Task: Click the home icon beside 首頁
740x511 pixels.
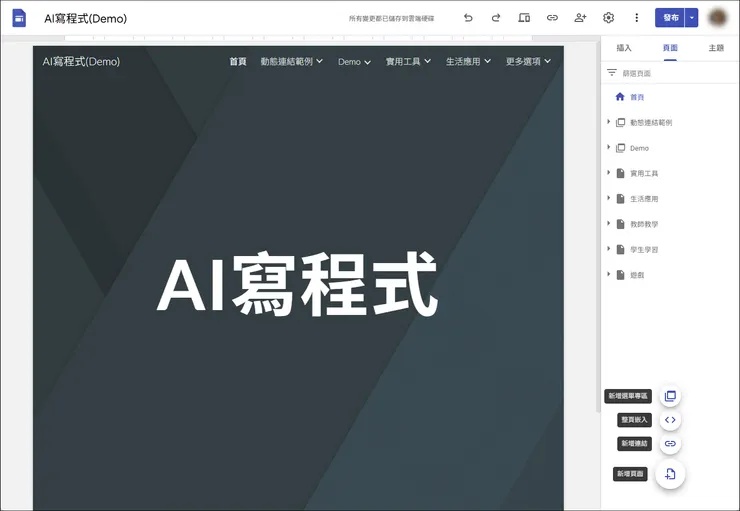Action: [x=620, y=97]
